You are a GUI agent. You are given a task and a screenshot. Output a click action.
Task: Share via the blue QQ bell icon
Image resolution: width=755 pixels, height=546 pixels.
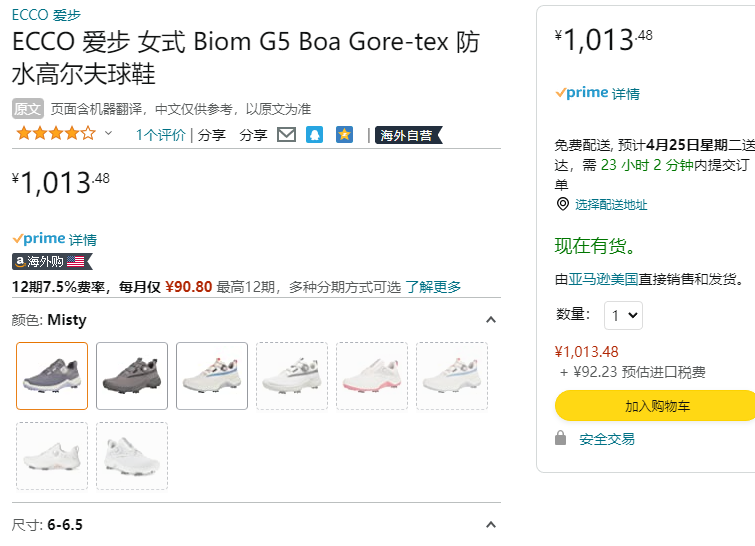point(314,134)
